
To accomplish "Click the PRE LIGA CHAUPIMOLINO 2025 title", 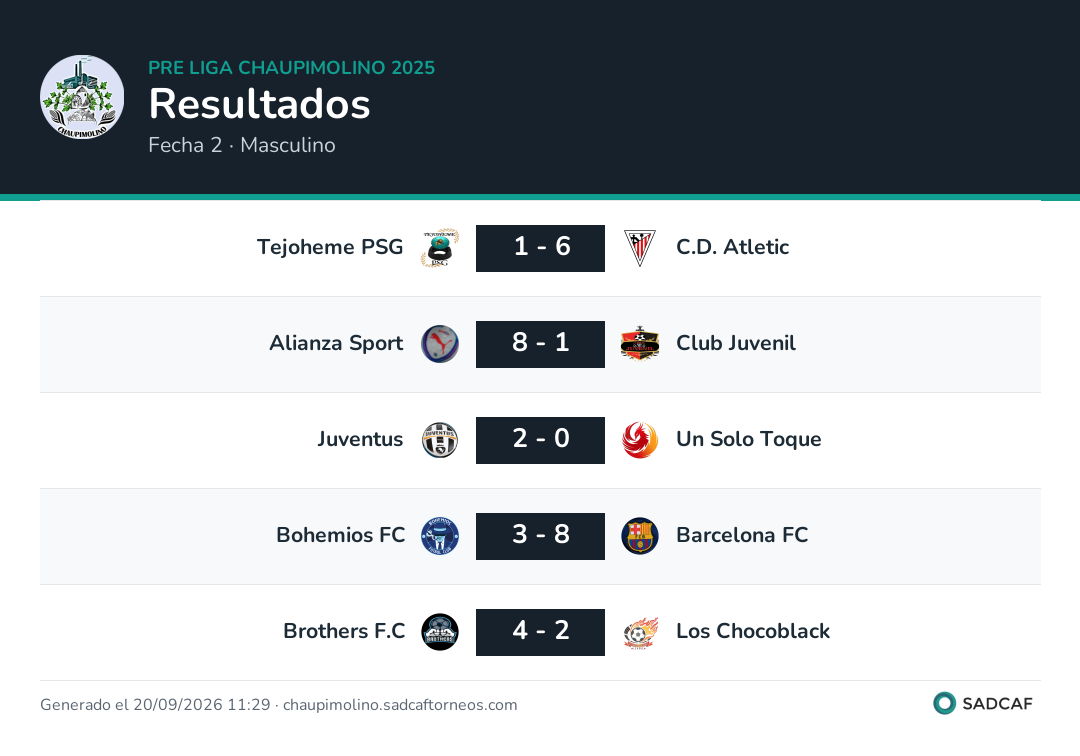I will [x=292, y=67].
